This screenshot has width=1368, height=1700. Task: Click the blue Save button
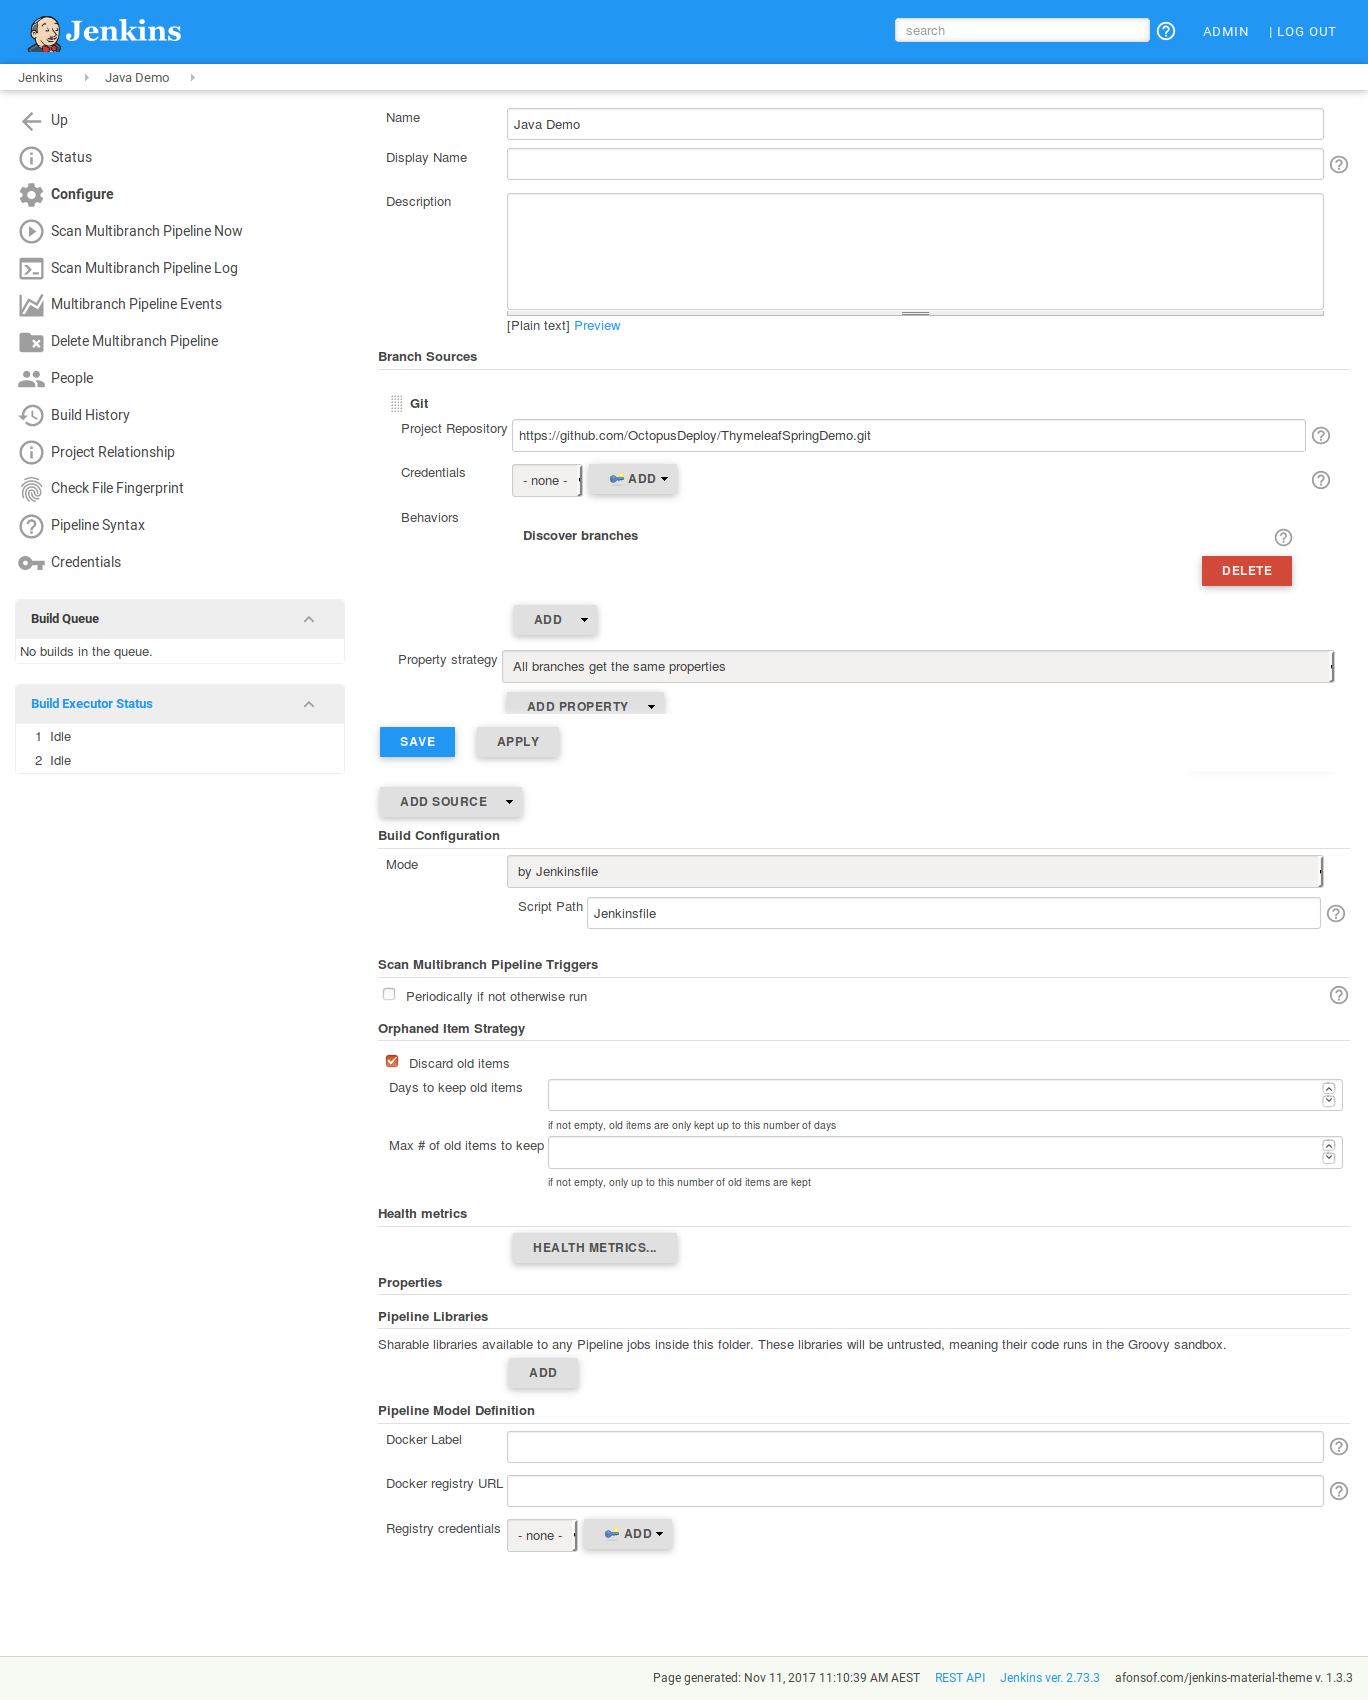pyautogui.click(x=417, y=742)
